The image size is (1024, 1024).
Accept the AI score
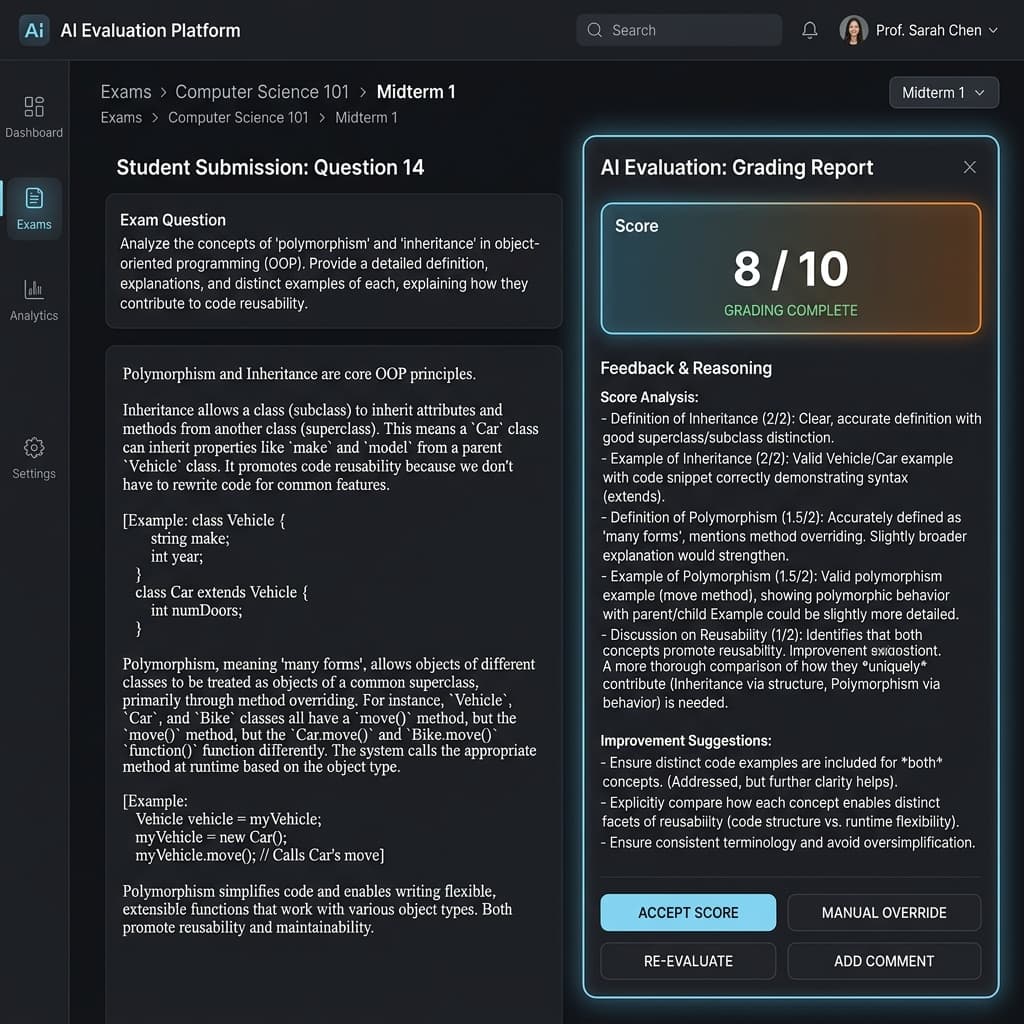(688, 912)
